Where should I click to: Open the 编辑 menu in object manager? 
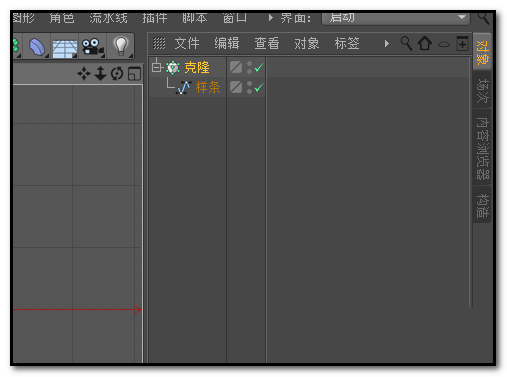click(x=227, y=43)
